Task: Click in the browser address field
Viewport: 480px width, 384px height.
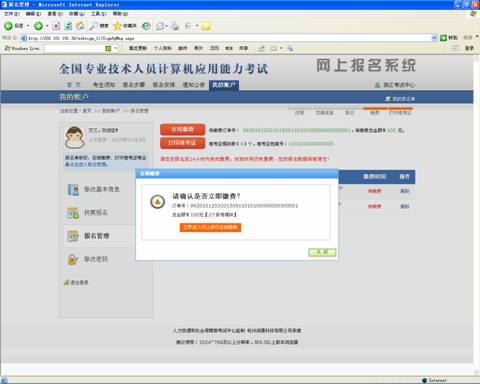Action: click(226, 38)
